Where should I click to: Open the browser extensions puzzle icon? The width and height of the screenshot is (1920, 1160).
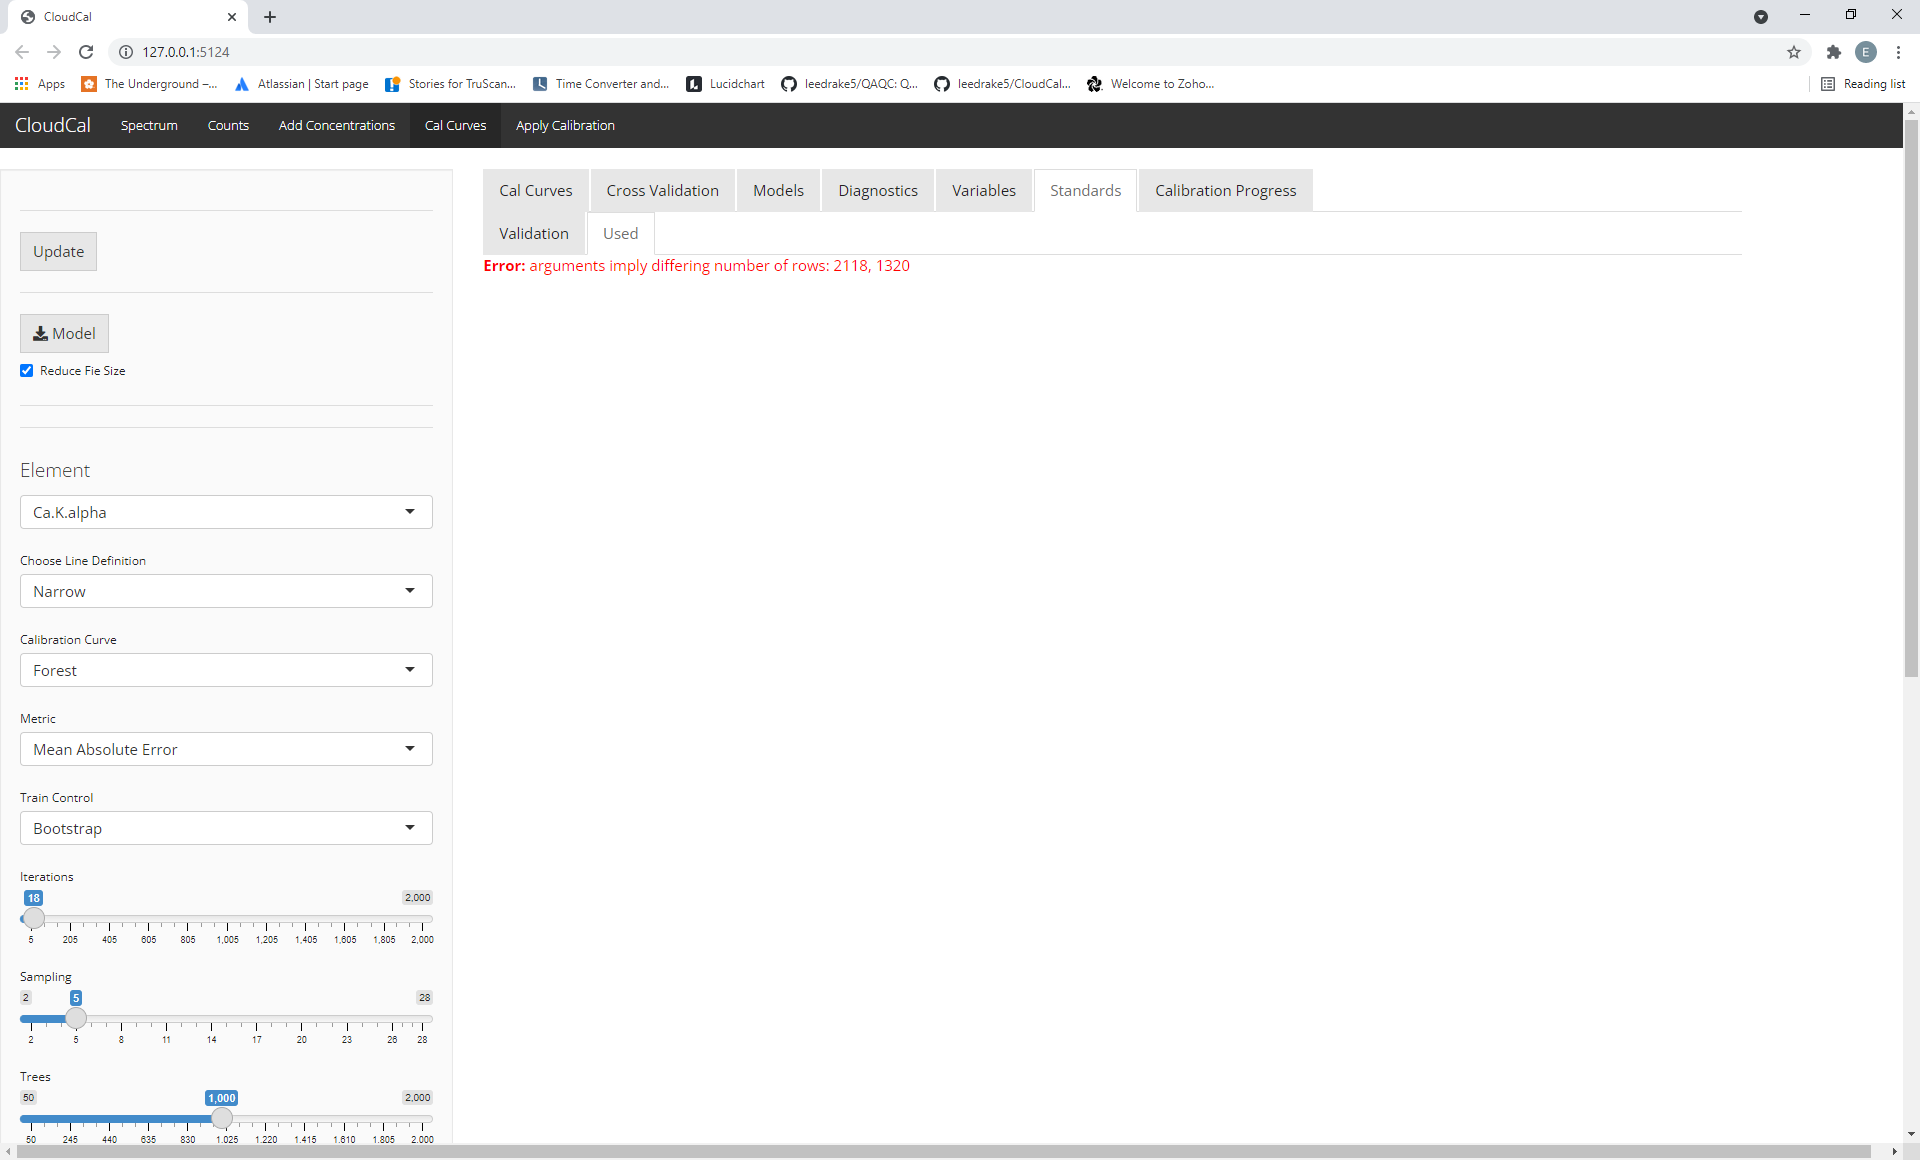click(x=1833, y=52)
